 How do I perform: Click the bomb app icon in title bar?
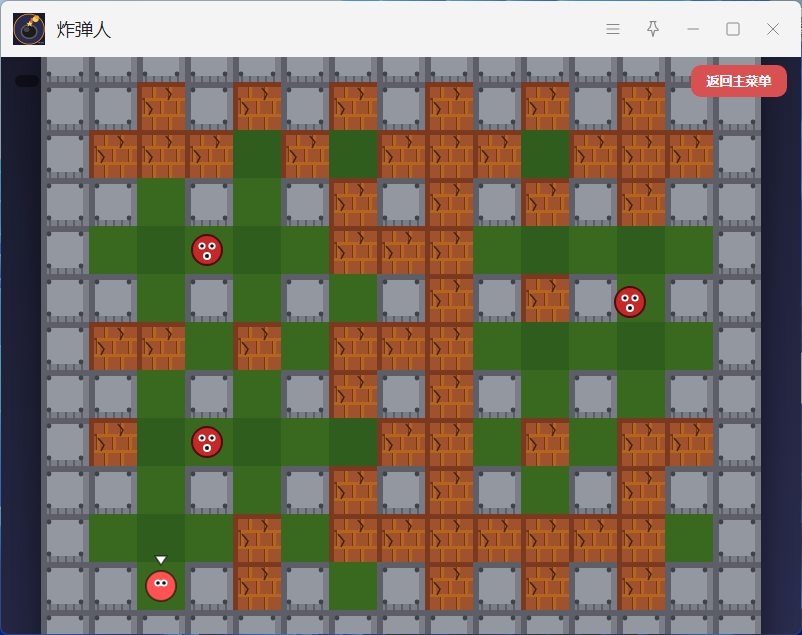29,29
